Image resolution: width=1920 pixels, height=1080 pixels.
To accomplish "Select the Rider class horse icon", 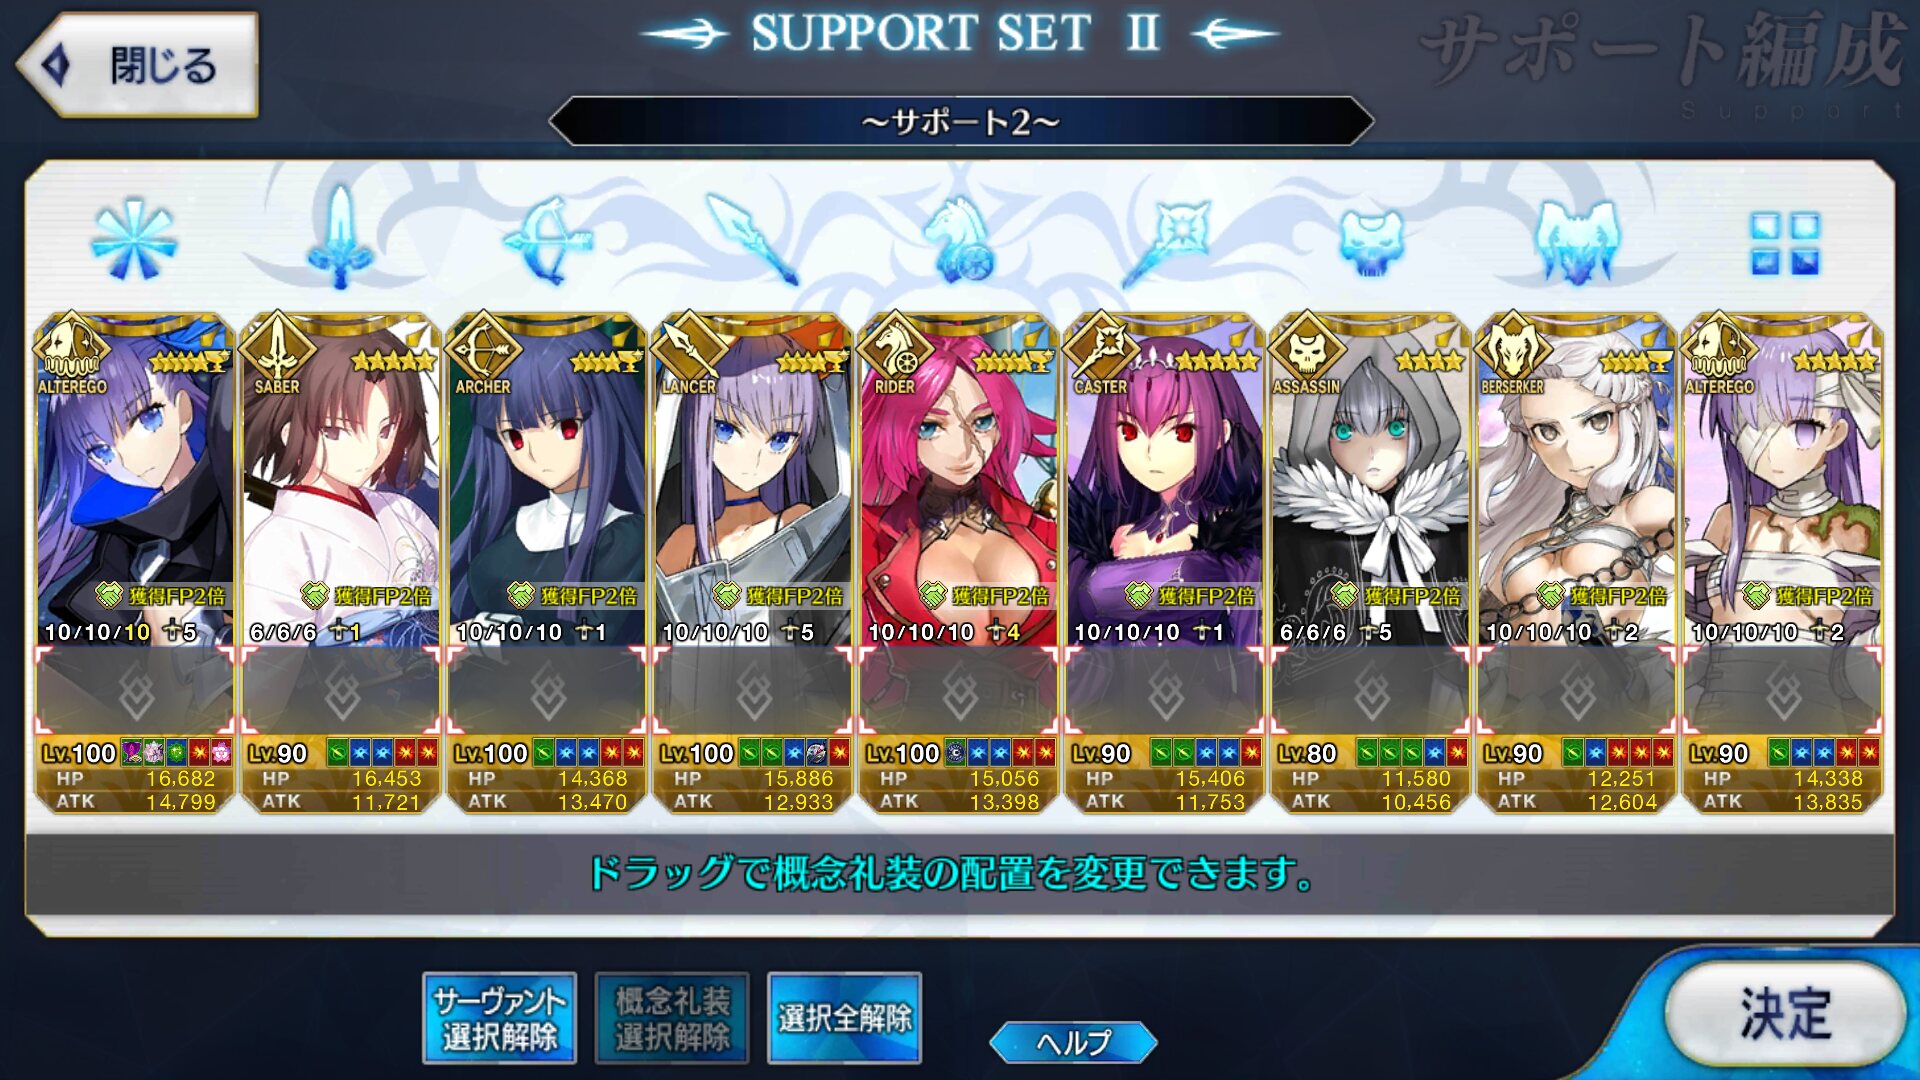I will tap(959, 238).
